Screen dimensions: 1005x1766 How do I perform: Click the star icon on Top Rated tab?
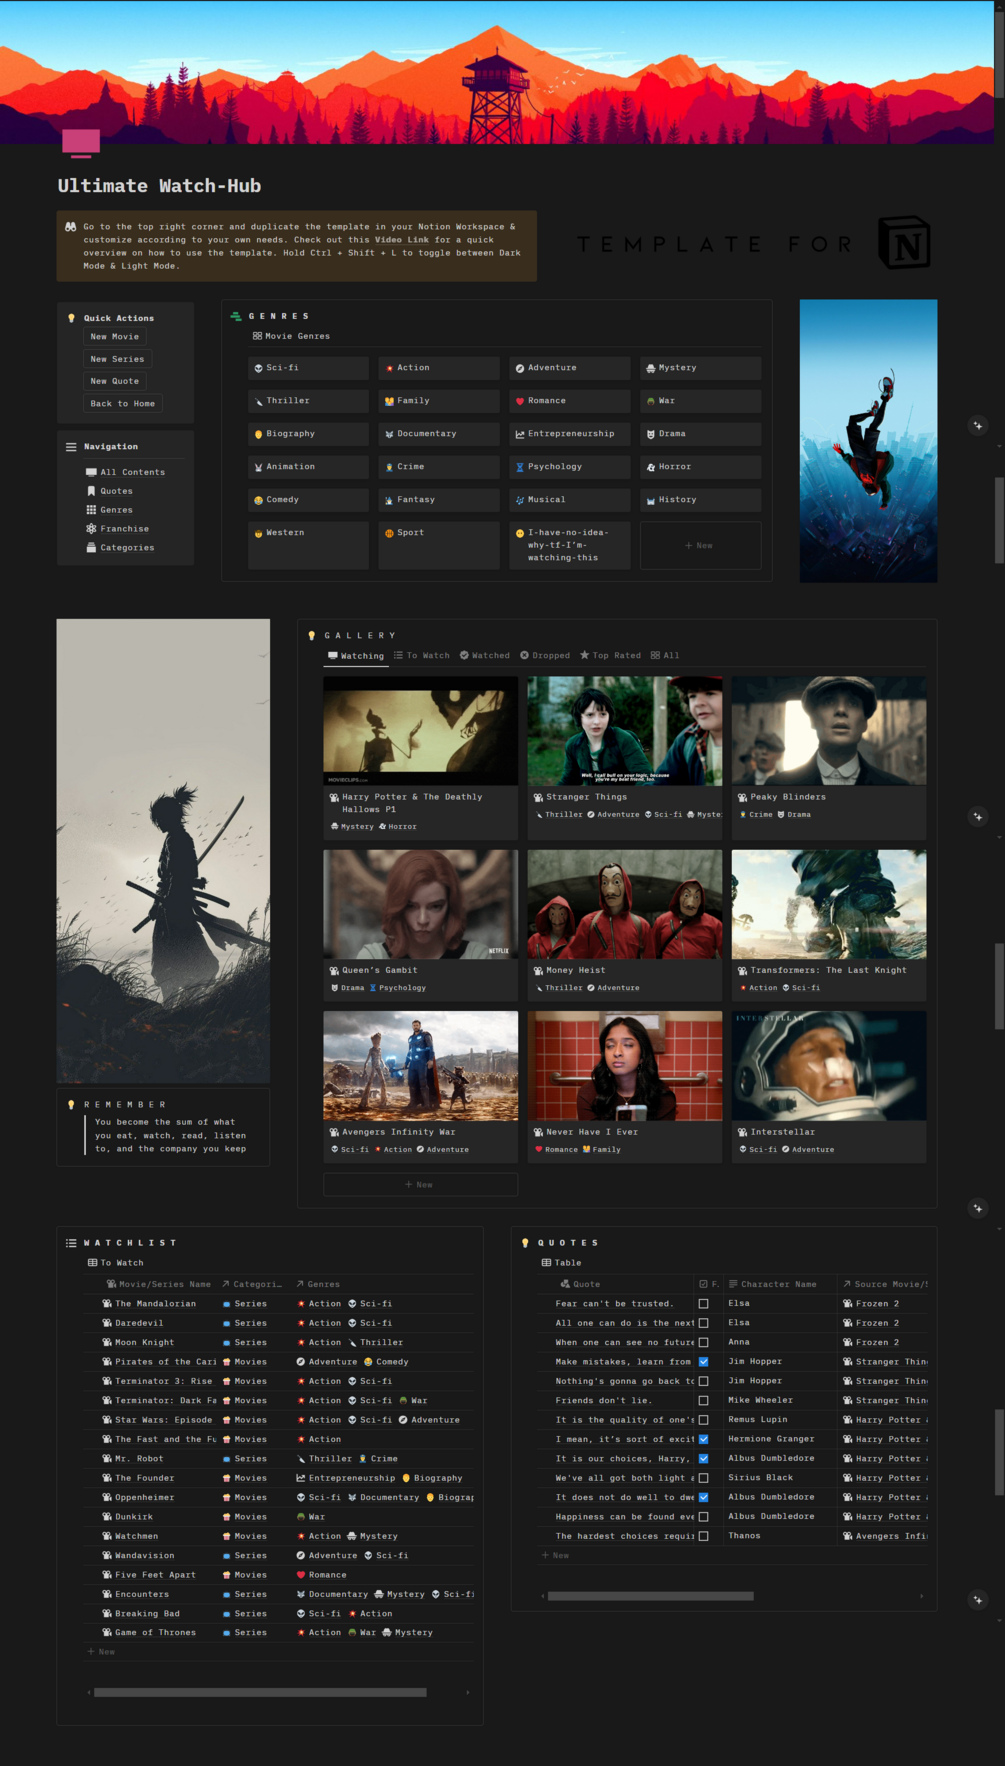585,655
